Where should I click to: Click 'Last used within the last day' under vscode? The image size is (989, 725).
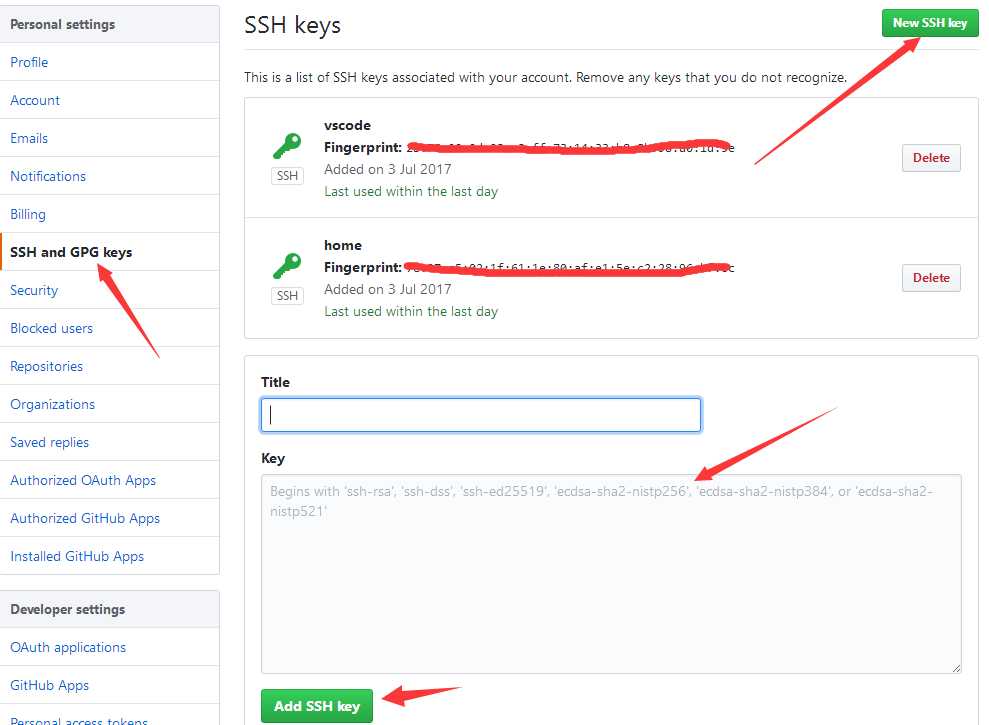[411, 192]
